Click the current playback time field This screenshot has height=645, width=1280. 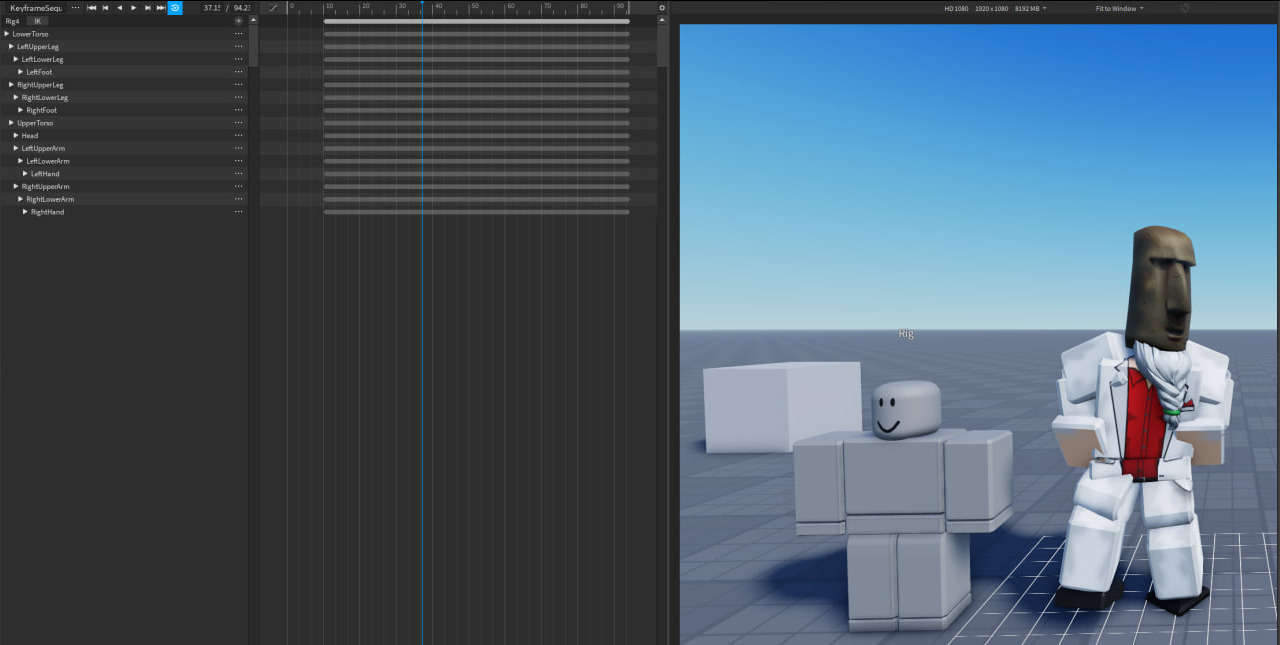210,8
